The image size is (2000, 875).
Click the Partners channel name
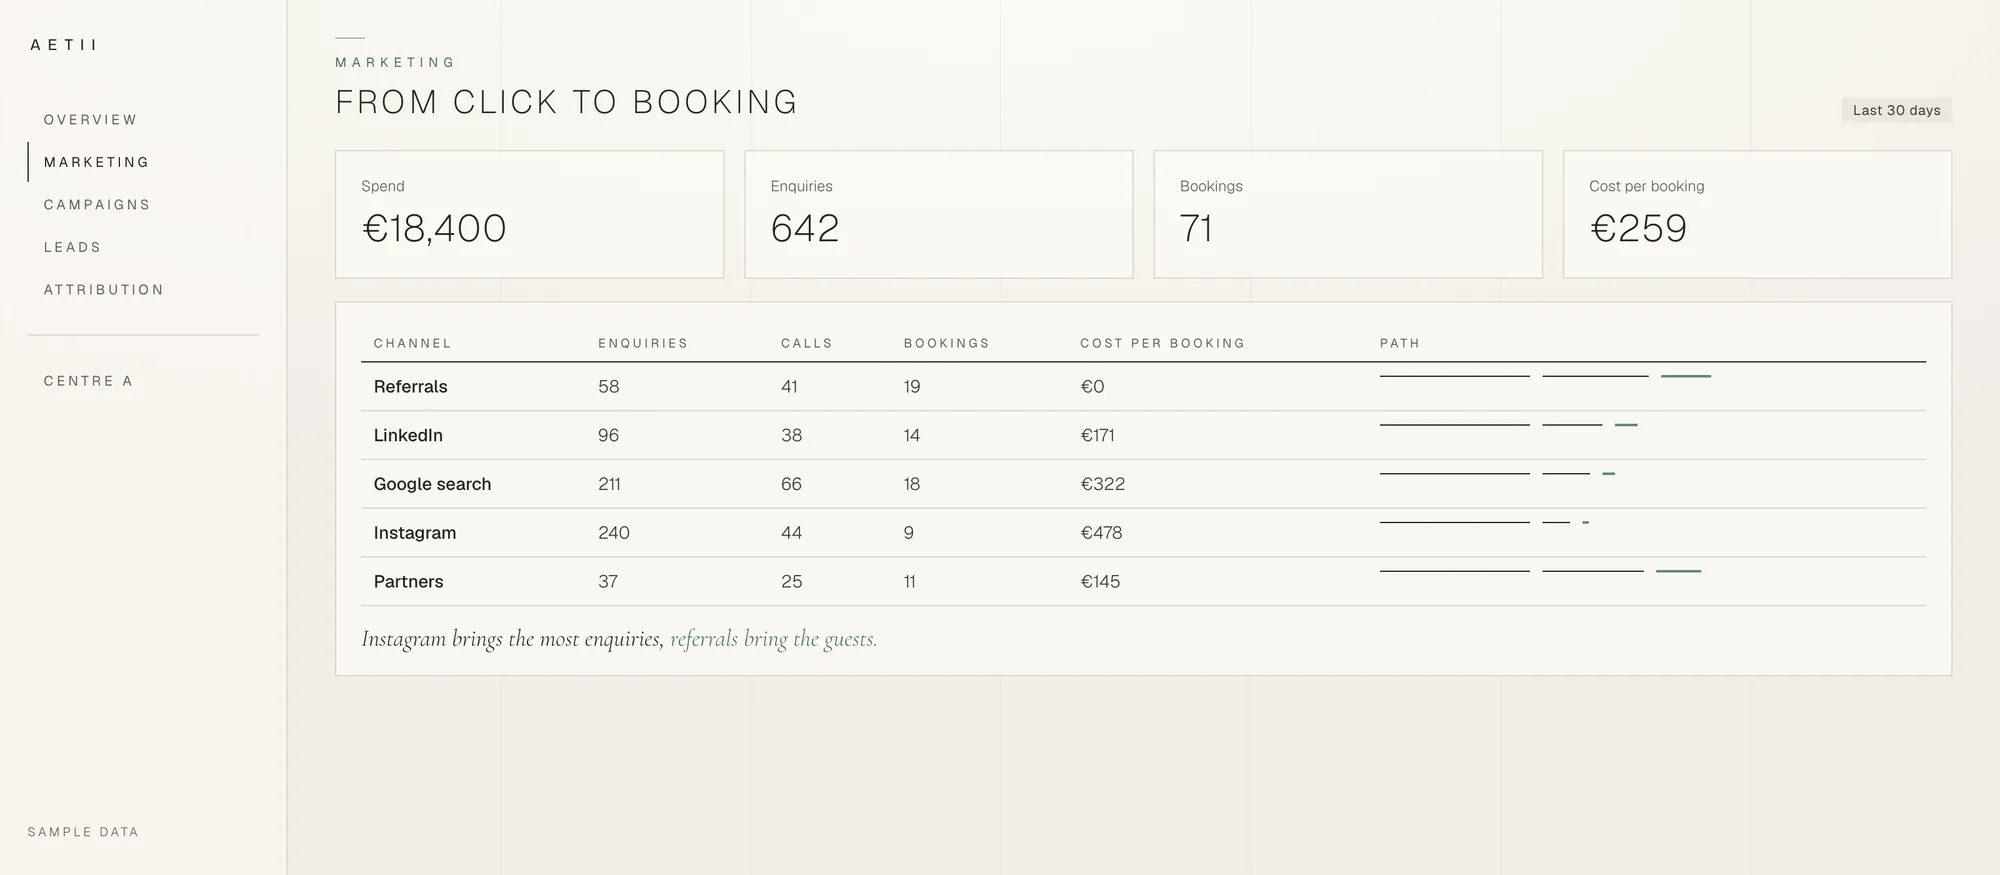coord(409,582)
